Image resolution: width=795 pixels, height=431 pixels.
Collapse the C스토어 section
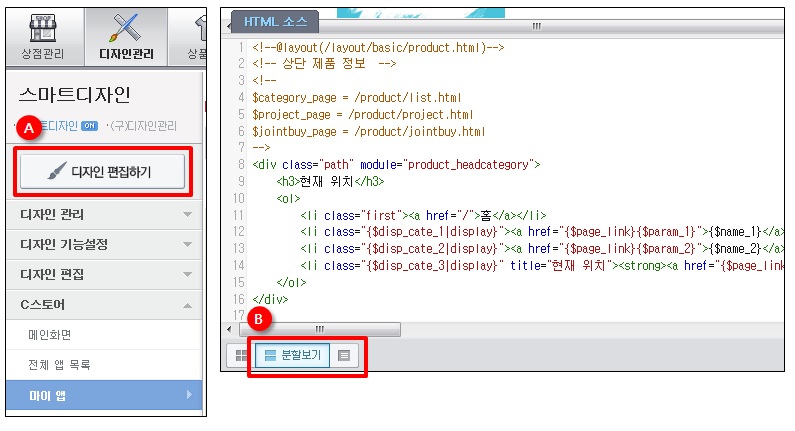pos(104,305)
